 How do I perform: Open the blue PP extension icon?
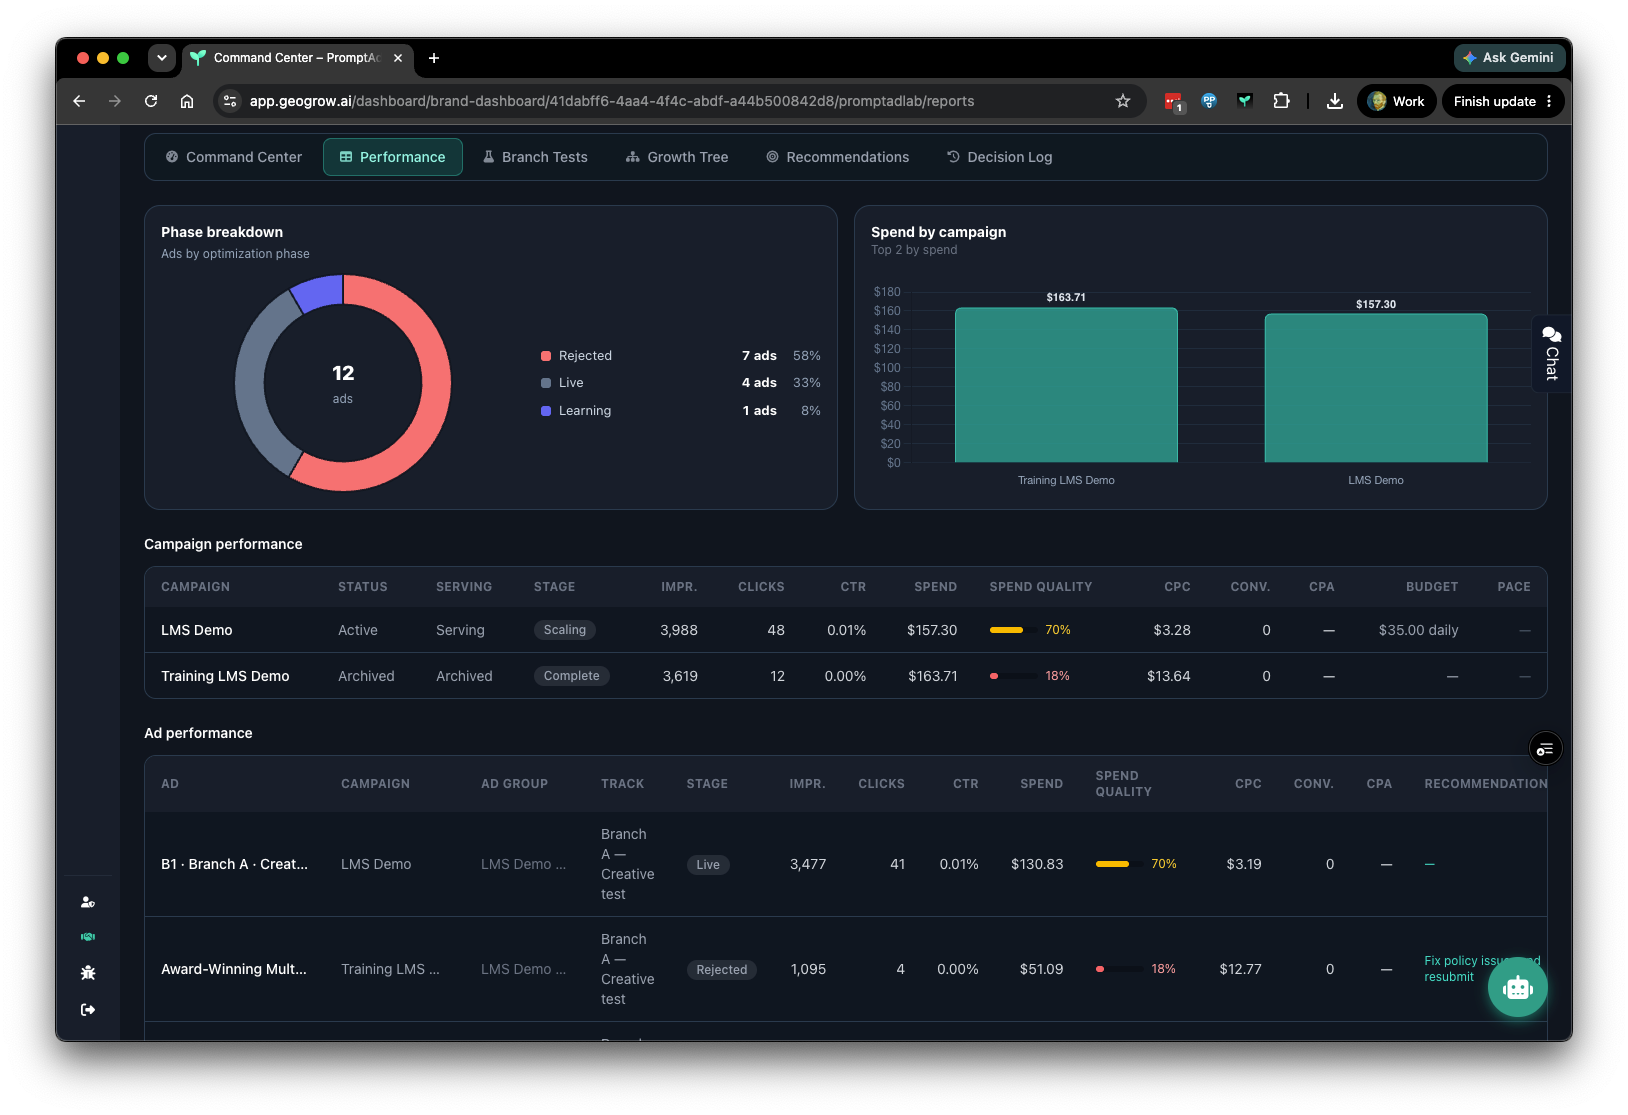pos(1209,101)
